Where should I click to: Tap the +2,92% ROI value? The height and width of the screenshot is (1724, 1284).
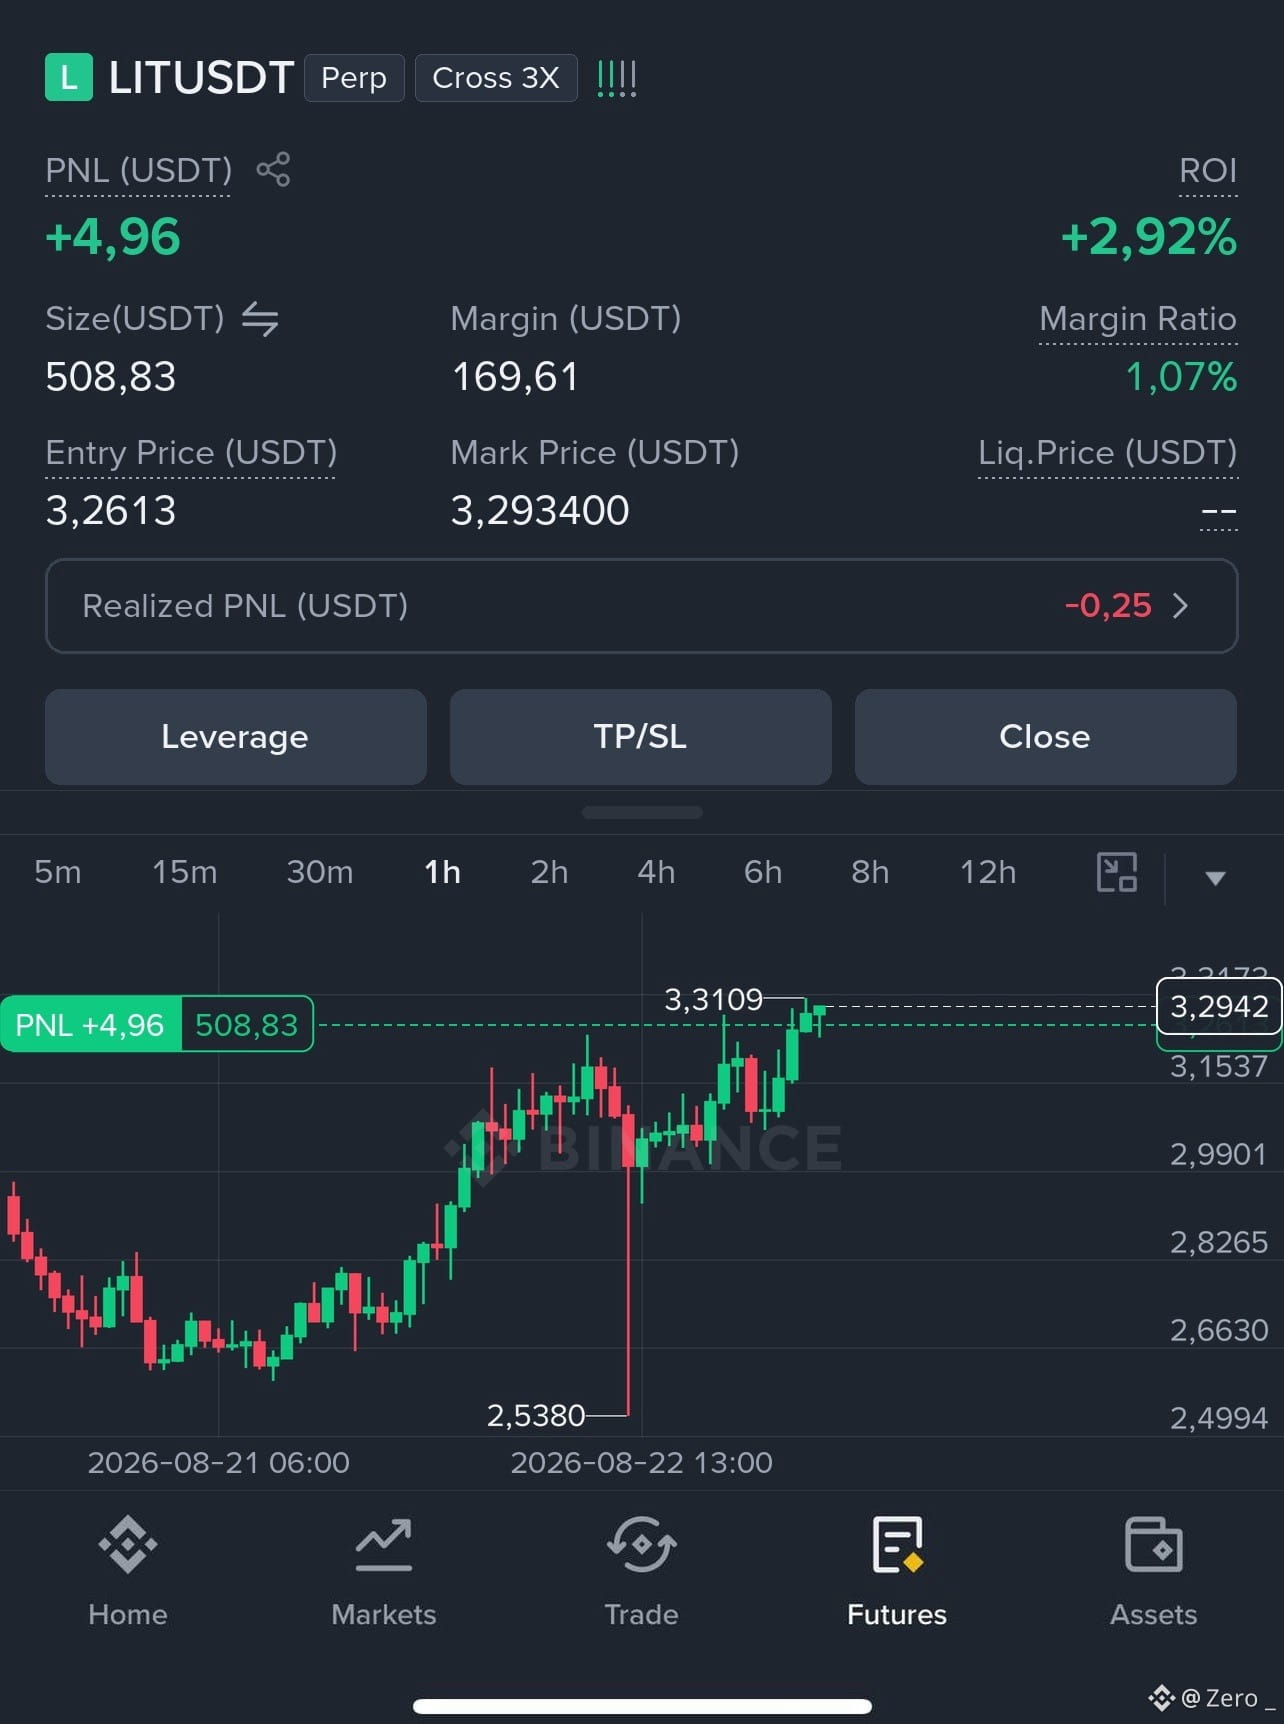(1149, 238)
